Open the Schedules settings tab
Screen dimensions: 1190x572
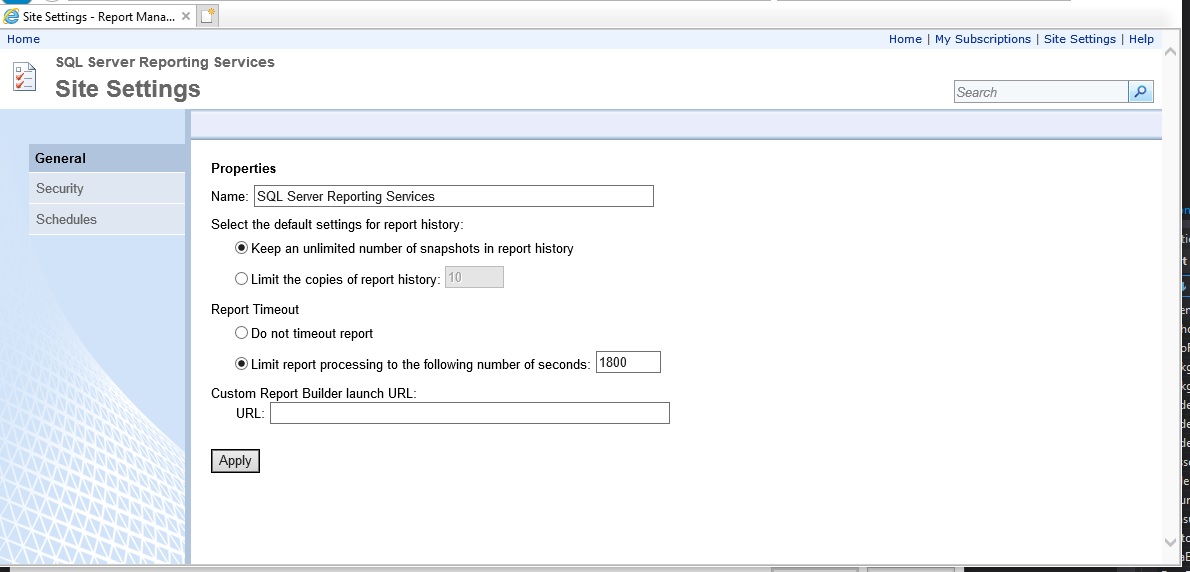coord(107,219)
